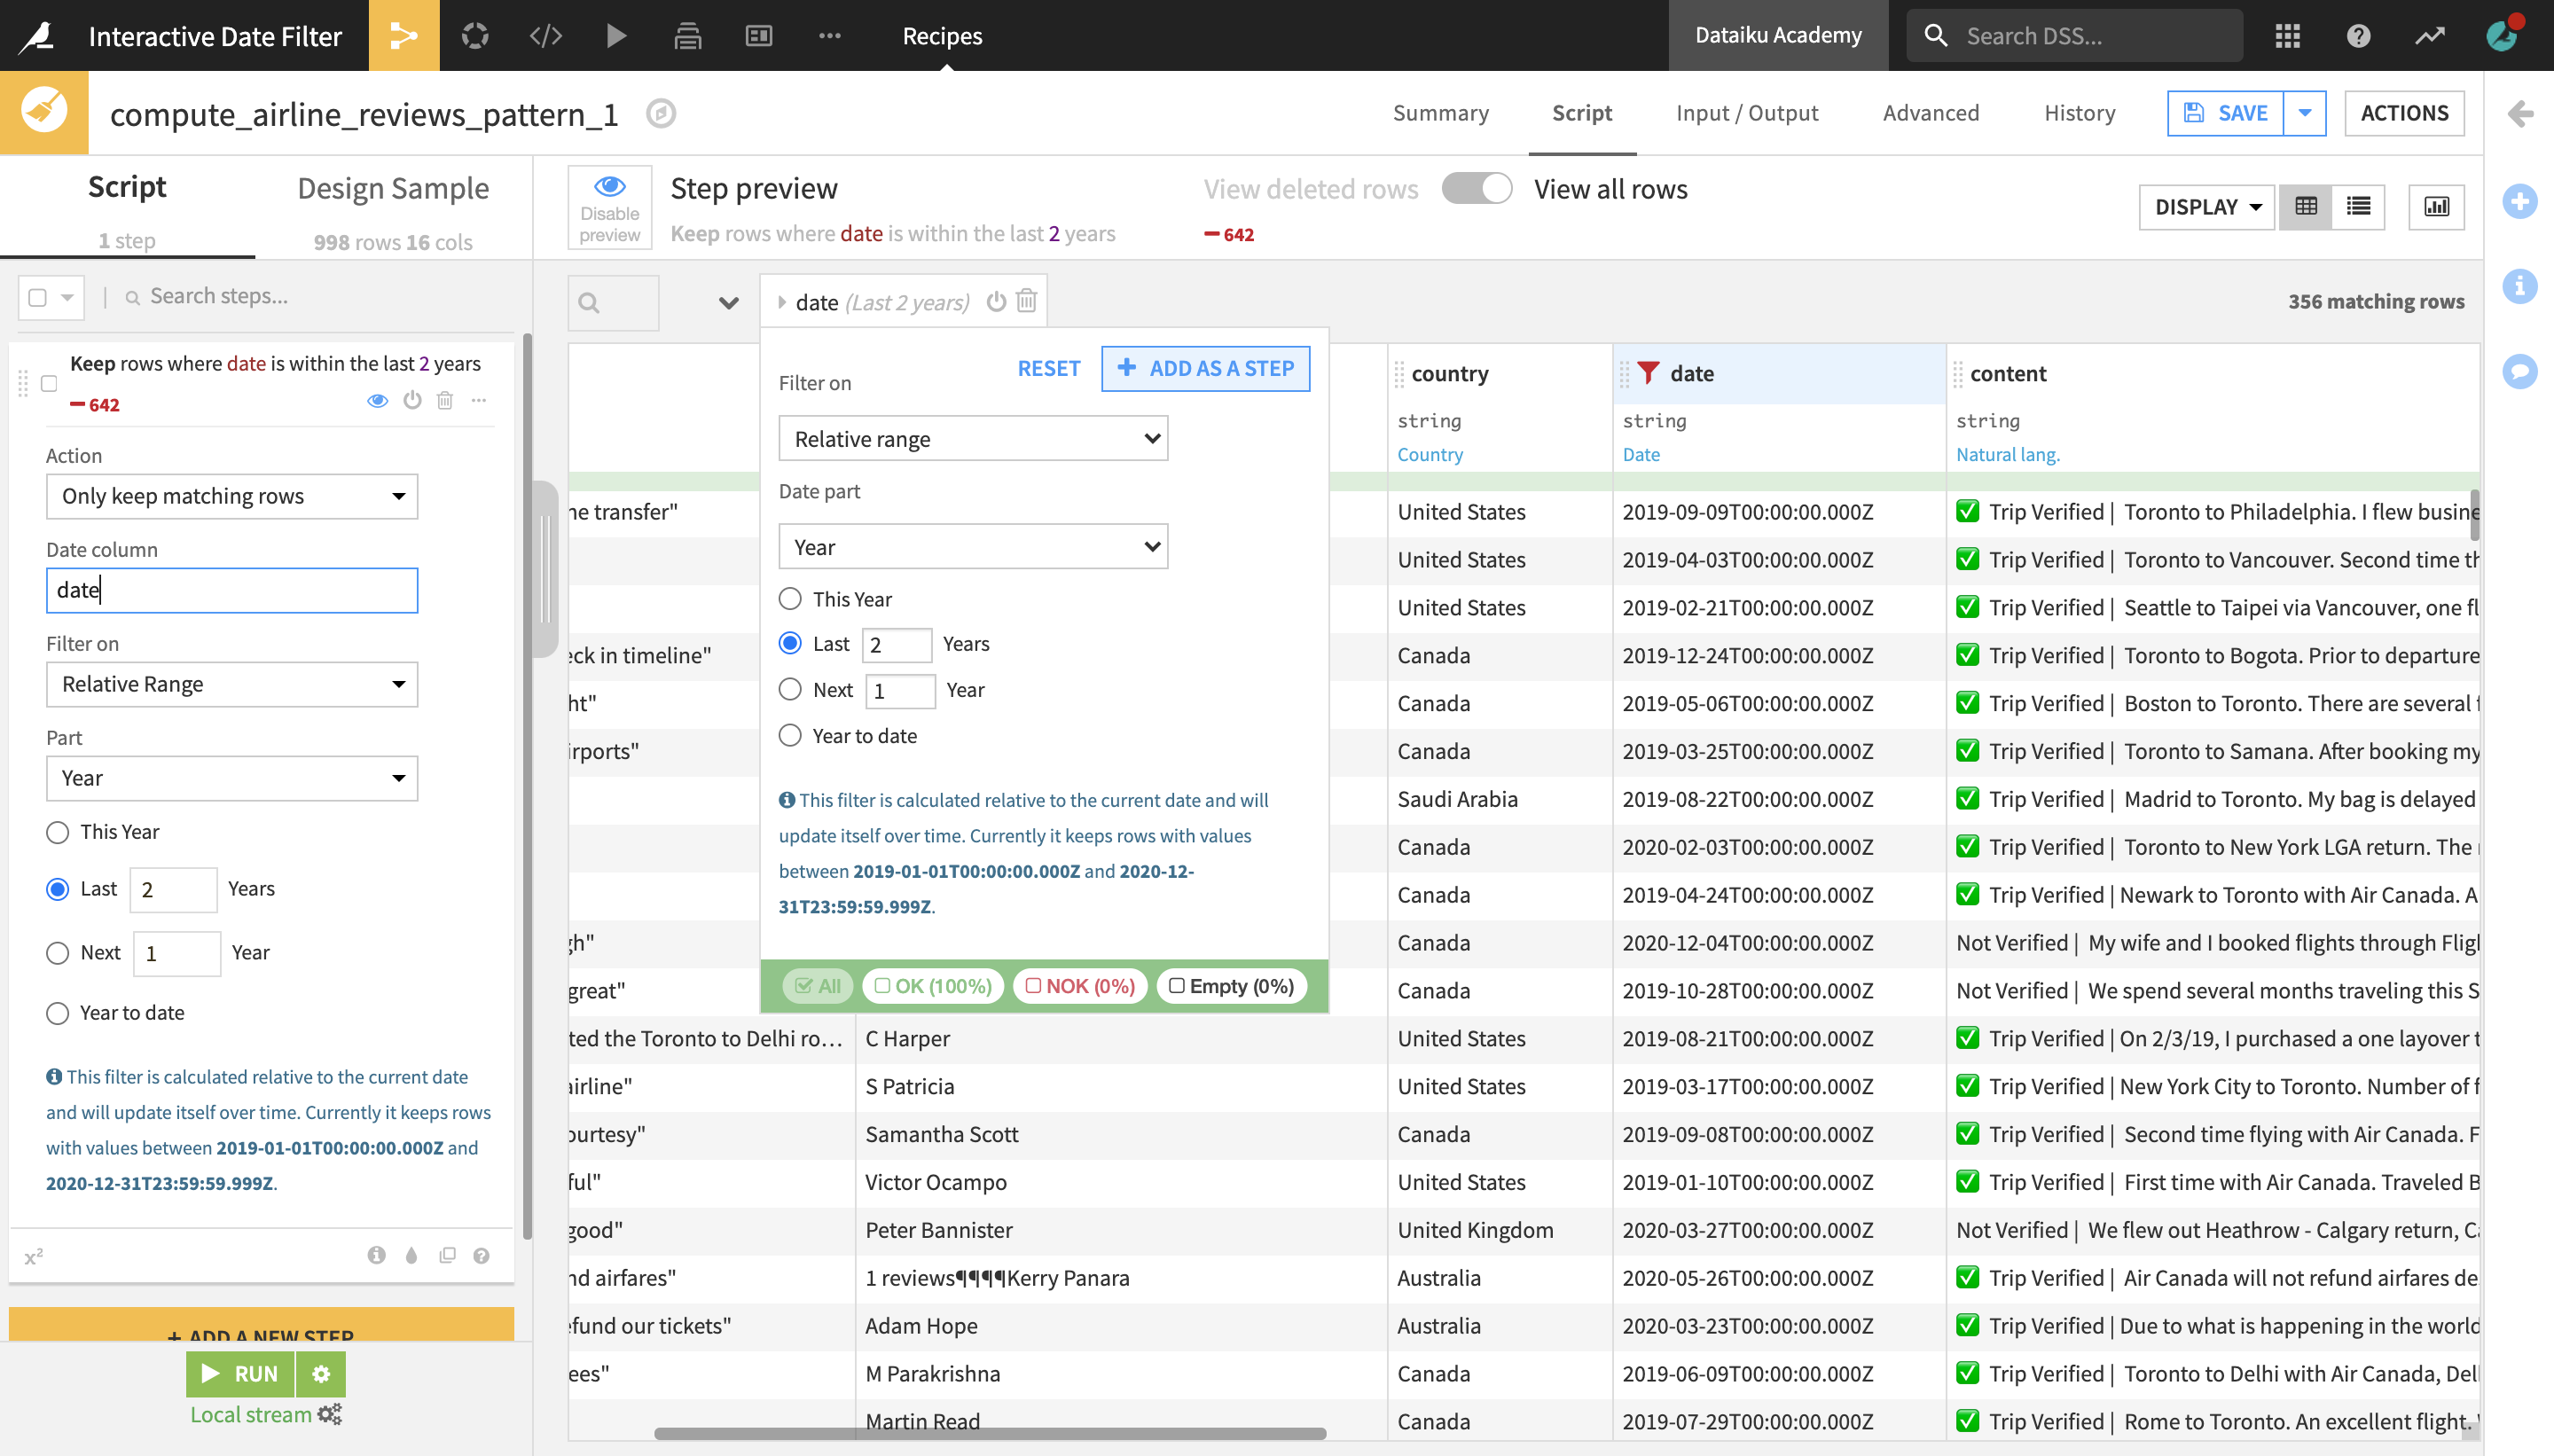This screenshot has height=1456, width=2554.
Task: Click the date column input field
Action: (231, 588)
